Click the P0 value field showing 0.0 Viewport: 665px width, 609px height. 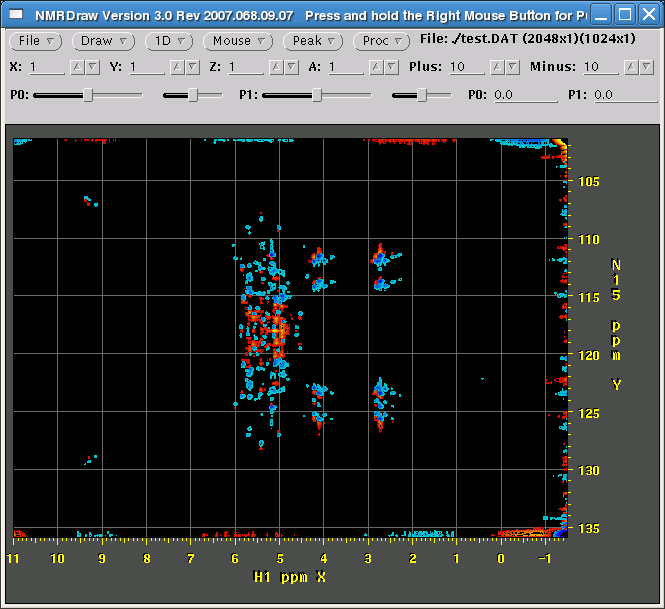[x=525, y=95]
